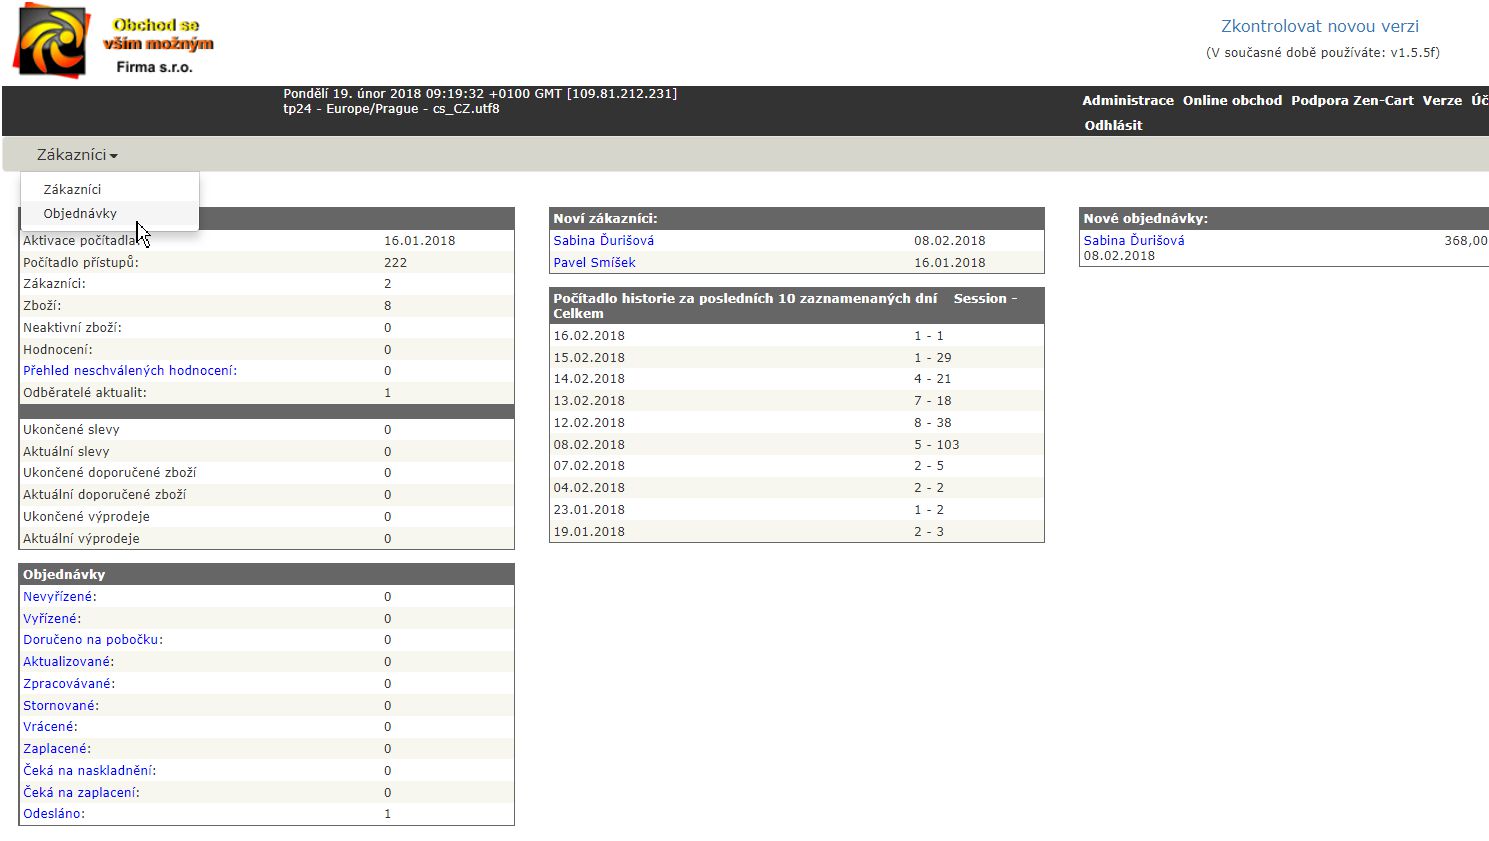Expand the Zákazníci dropdown menu
This screenshot has height=841, width=1489.
click(x=77, y=155)
